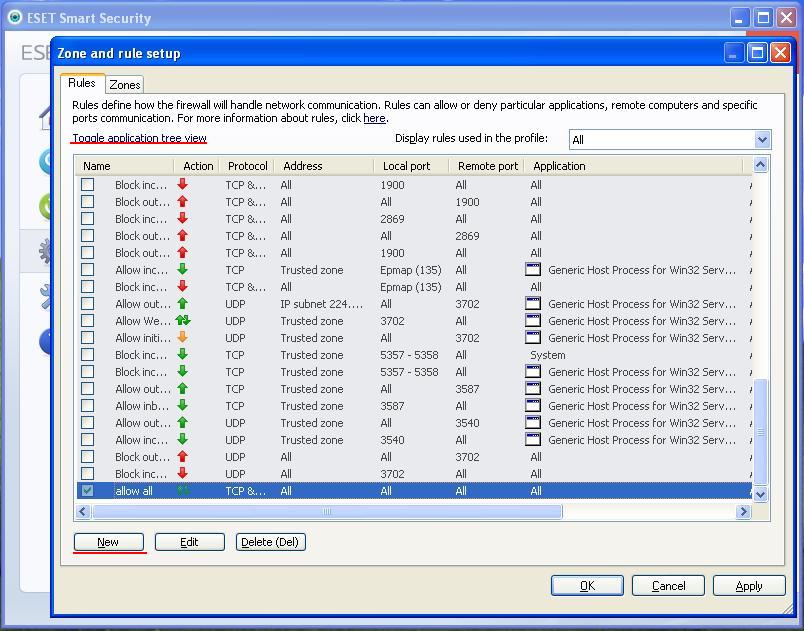
Task: Uncheck the 'allow all' rule checkbox
Action: [88, 491]
